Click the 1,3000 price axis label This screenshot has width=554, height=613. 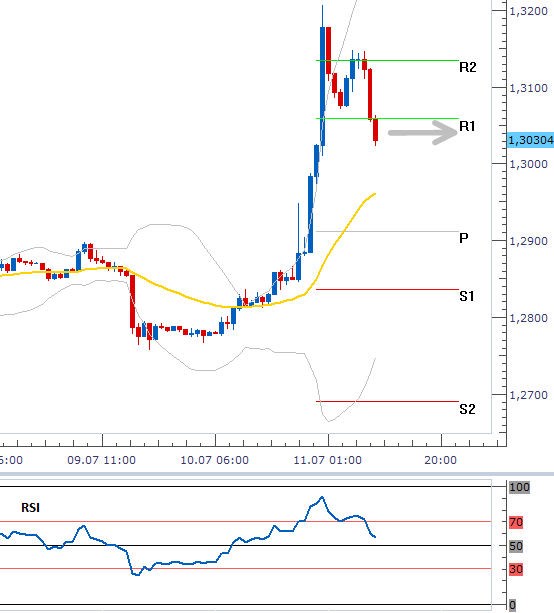pos(529,164)
